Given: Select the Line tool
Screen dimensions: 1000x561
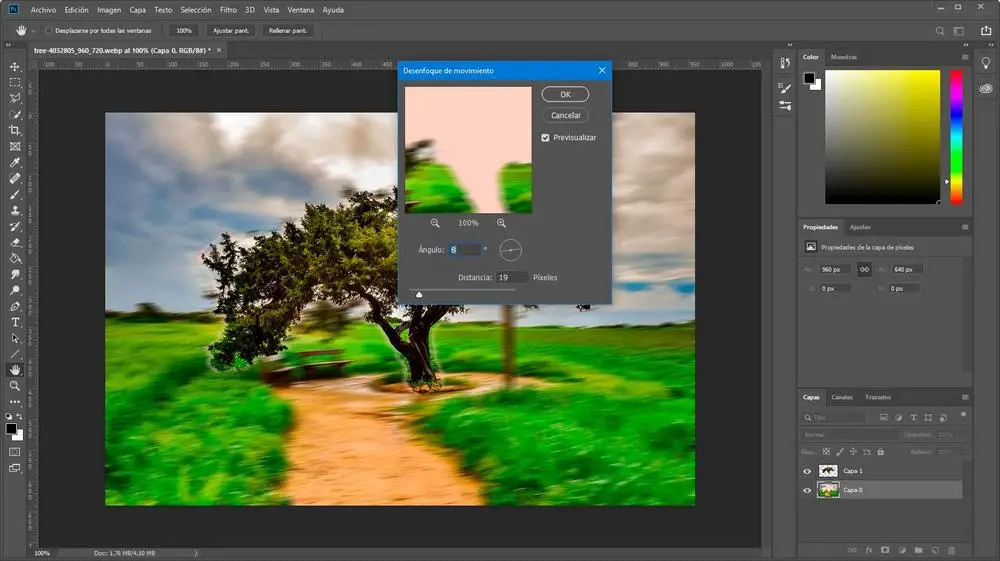Looking at the screenshot, I should coord(15,354).
